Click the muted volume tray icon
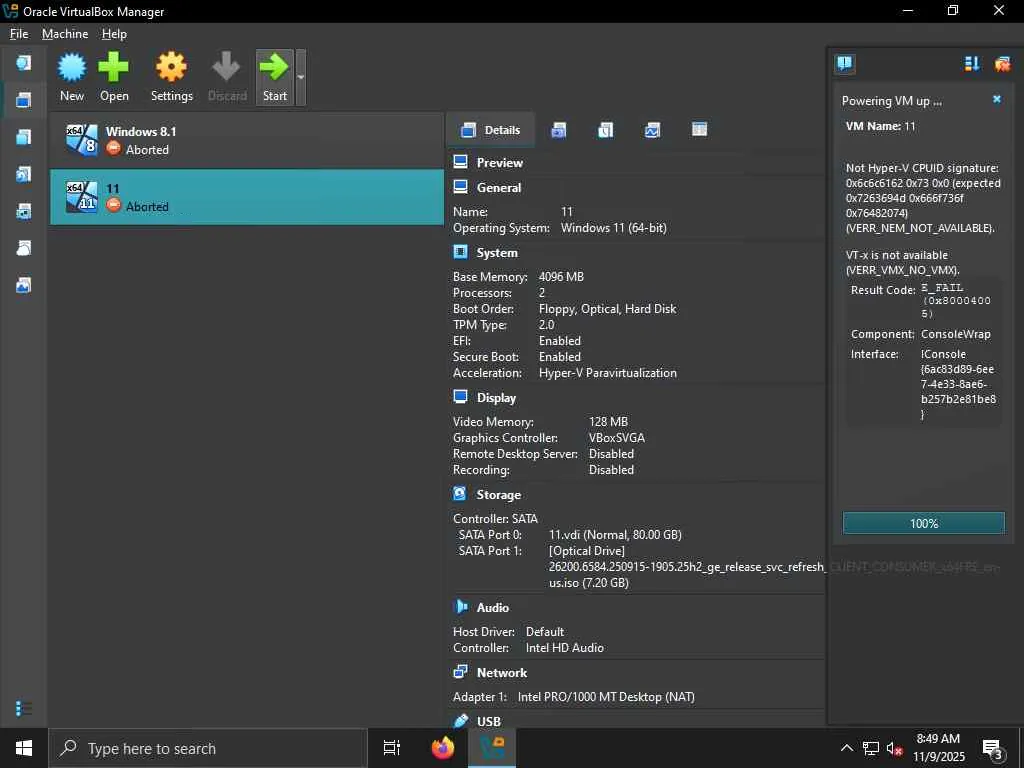Screen dimensions: 1024x768 click(894, 748)
